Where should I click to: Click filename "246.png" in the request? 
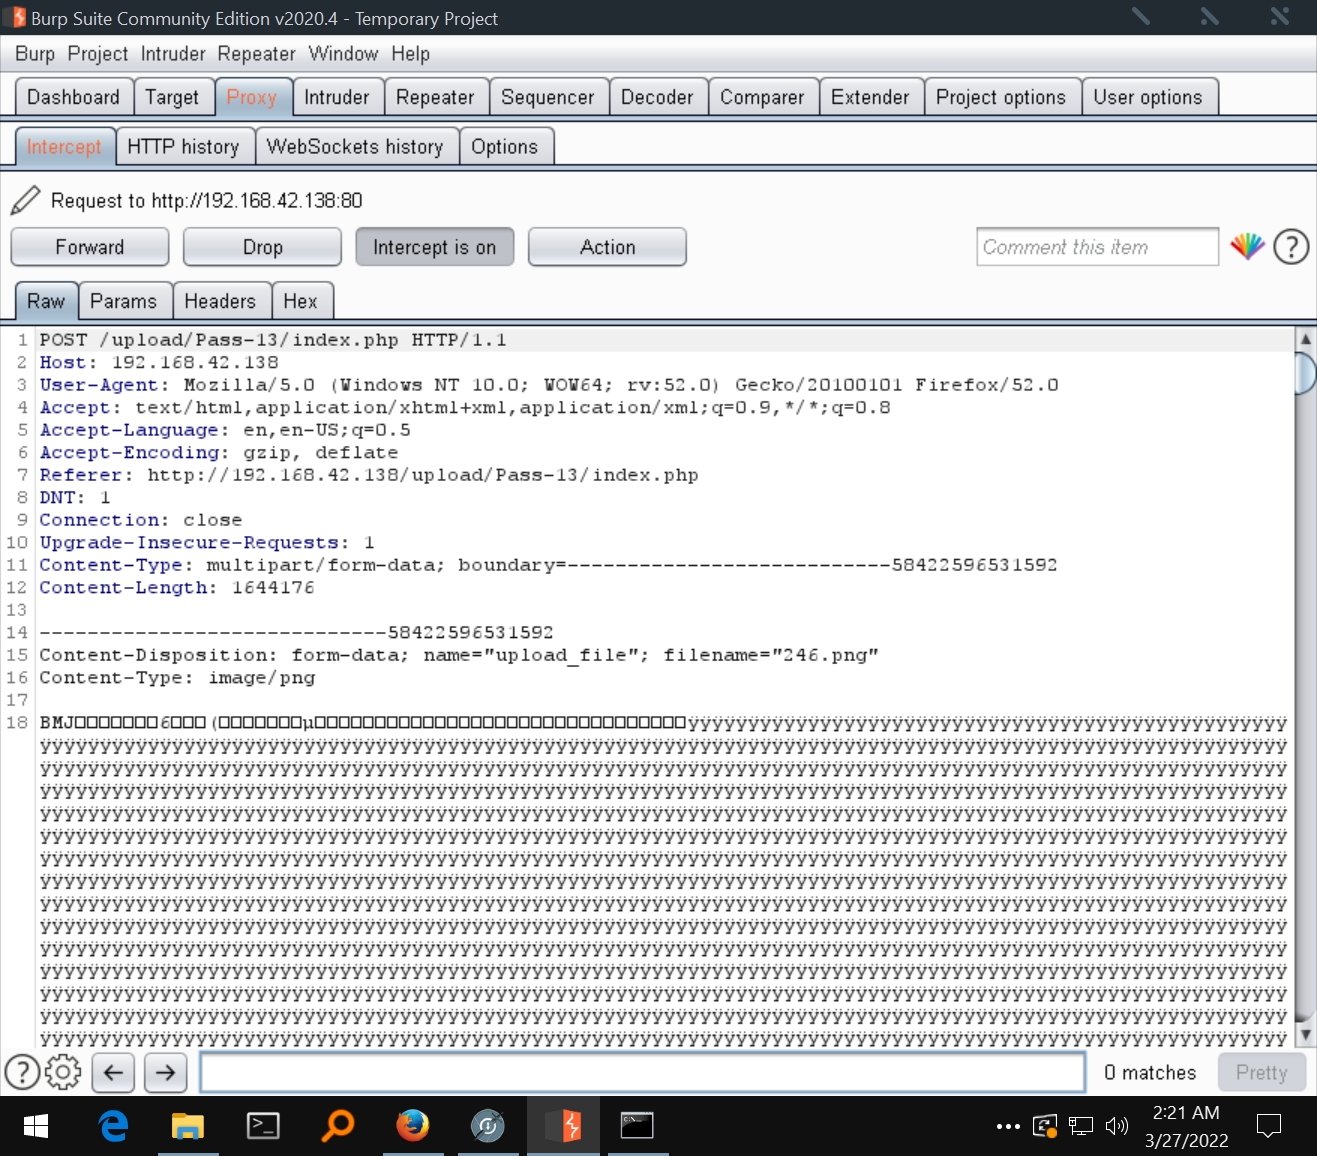pyautogui.click(x=825, y=655)
